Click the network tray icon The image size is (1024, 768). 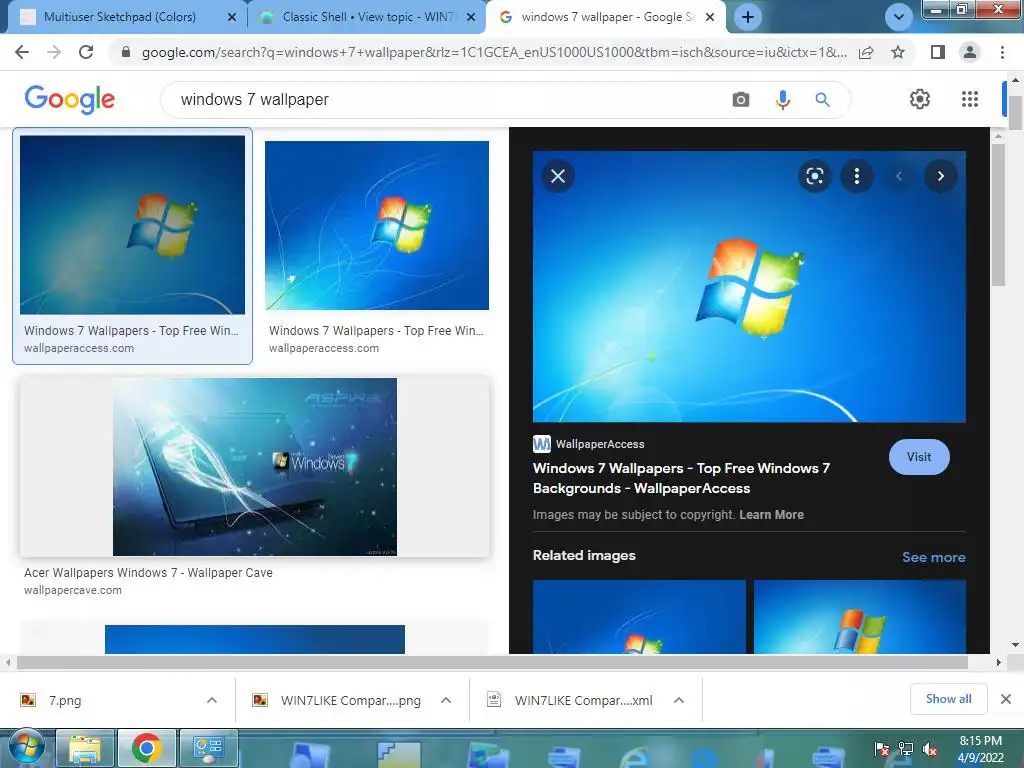tap(906, 749)
